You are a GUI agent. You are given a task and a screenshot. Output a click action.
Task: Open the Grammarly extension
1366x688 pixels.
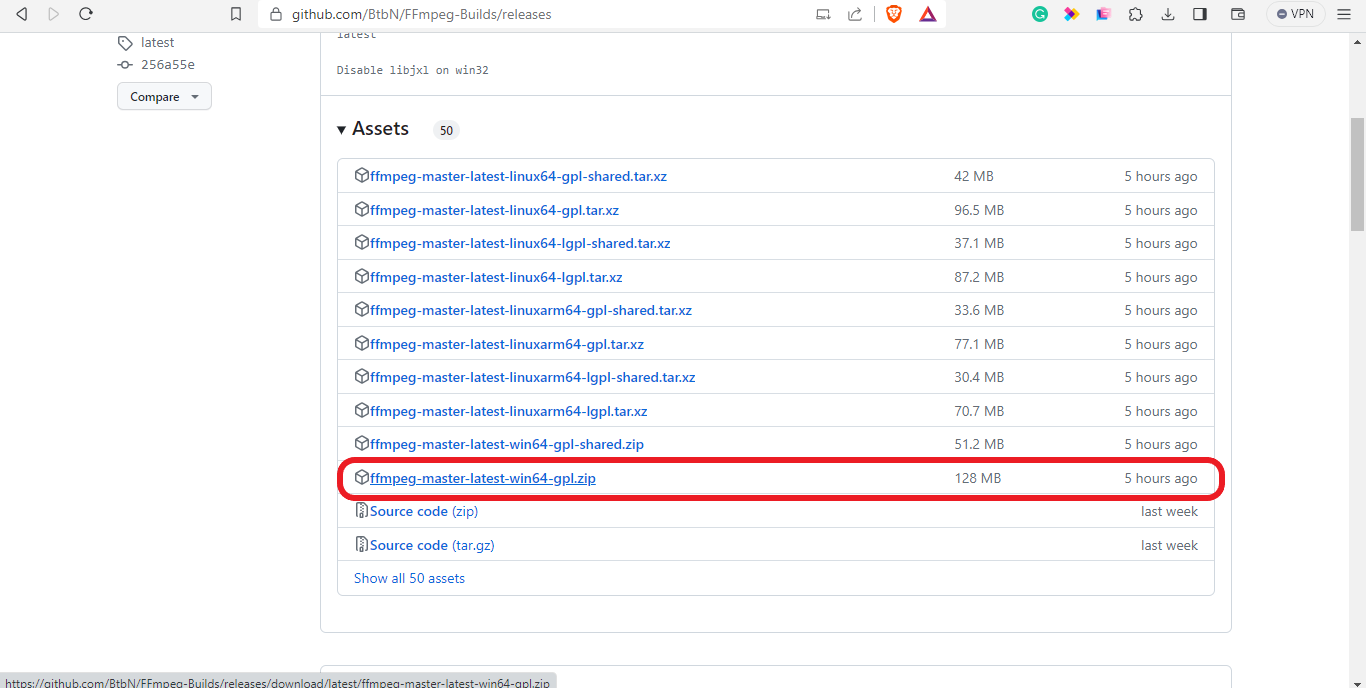1040,14
